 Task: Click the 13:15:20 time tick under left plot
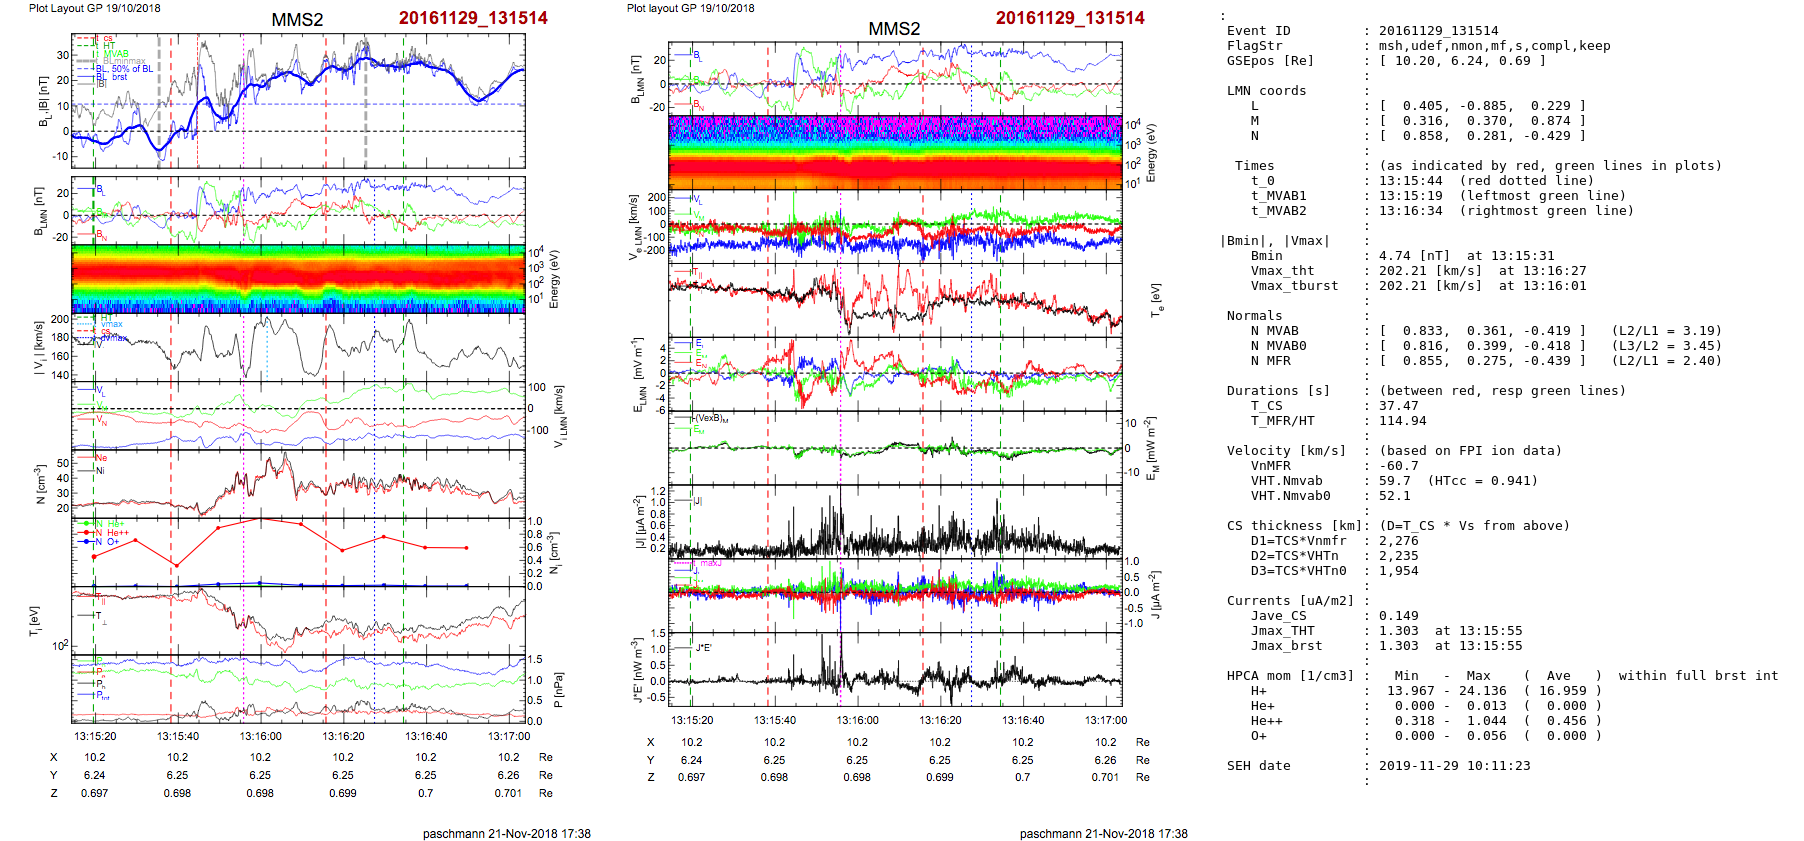(95, 736)
